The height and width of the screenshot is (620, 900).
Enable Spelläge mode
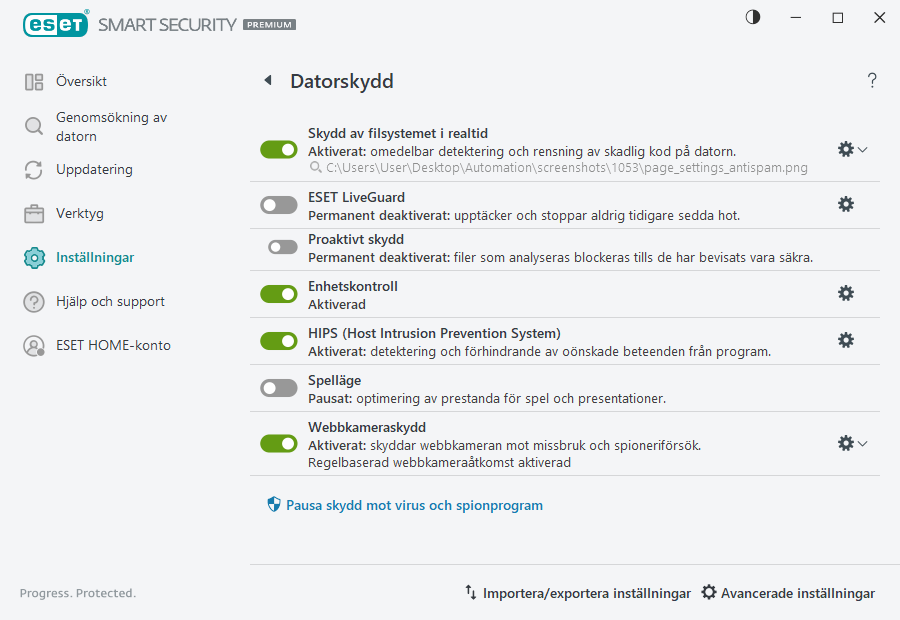click(278, 387)
